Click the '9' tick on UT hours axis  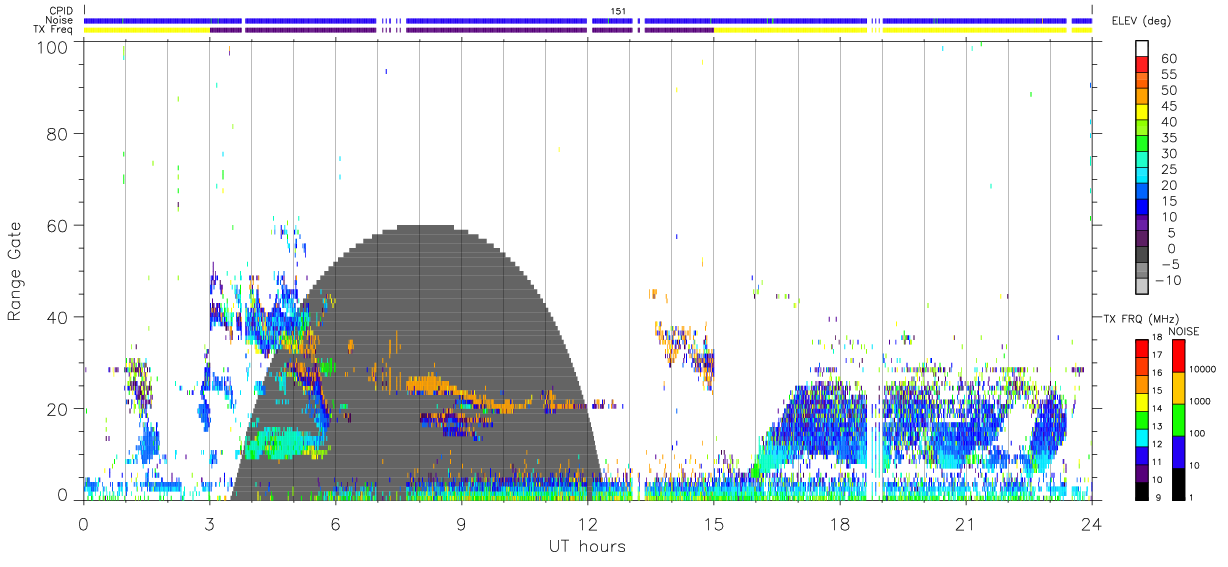coord(461,523)
